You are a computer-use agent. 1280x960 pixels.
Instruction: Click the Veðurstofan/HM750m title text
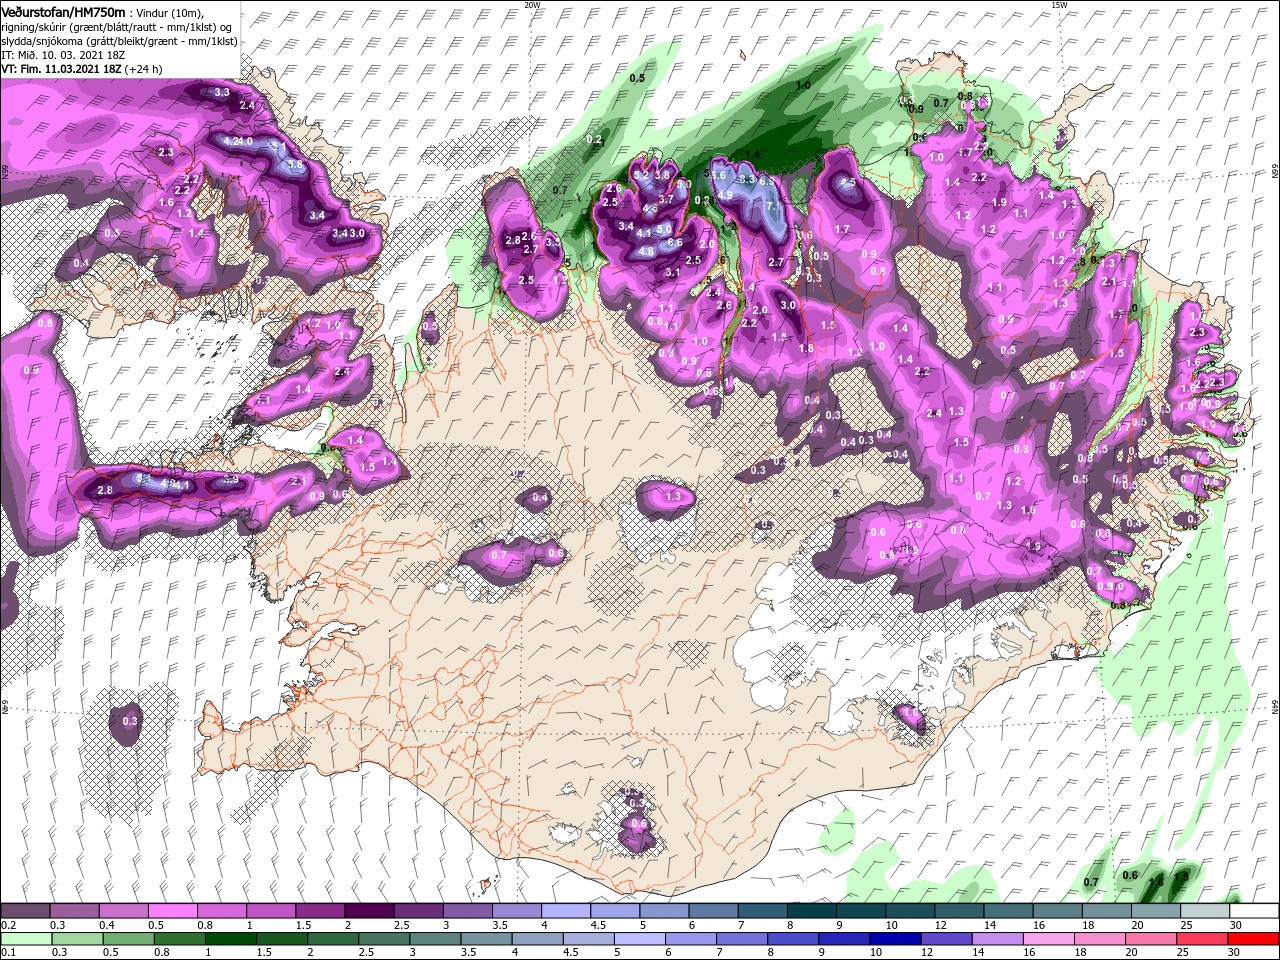[63, 11]
